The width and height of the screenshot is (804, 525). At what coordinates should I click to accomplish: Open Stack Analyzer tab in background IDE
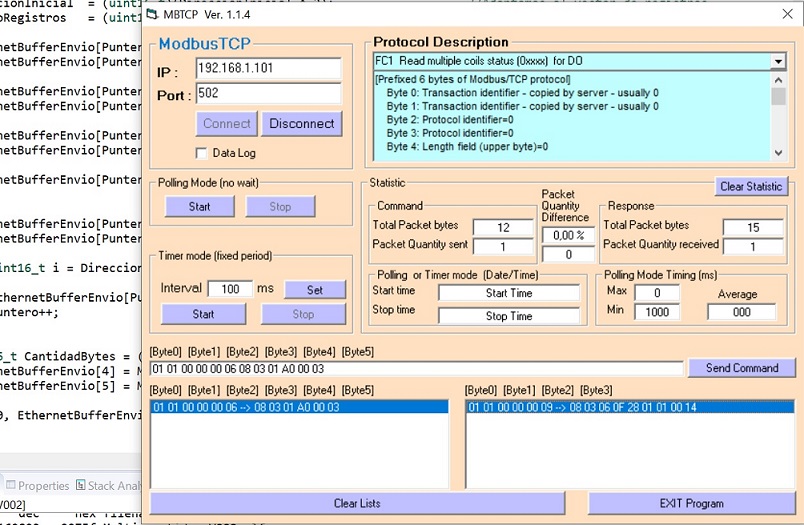coord(108,486)
